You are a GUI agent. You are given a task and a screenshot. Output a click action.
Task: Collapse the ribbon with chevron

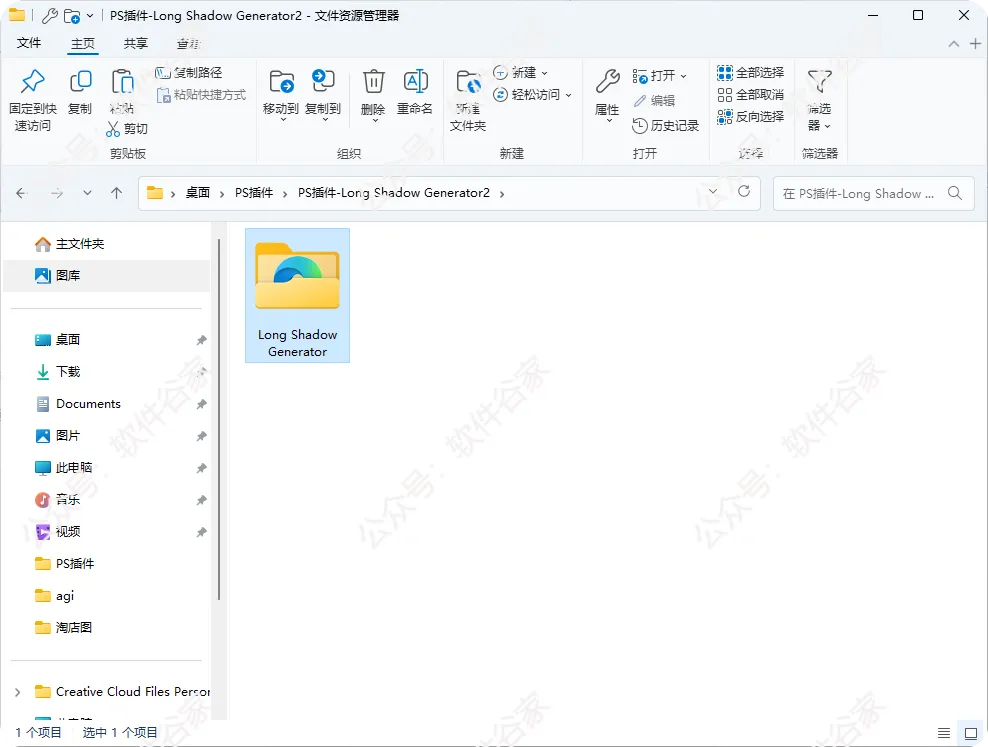click(x=954, y=43)
